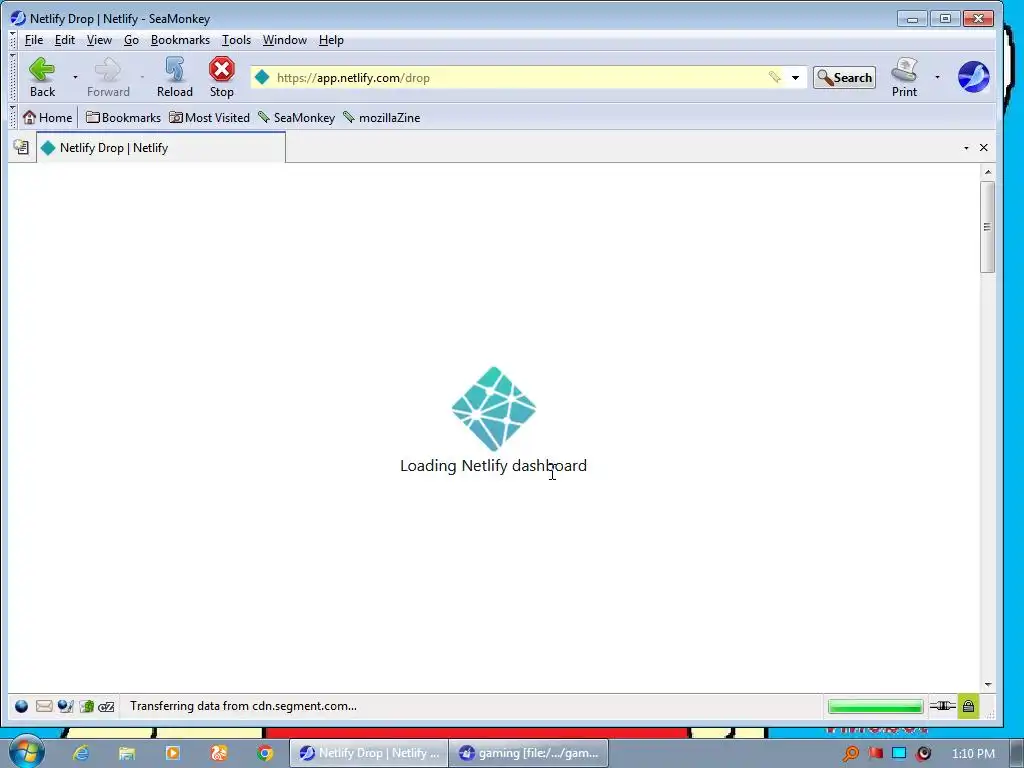
Task: Open the new tab button in tab strip
Action: (x=21, y=148)
